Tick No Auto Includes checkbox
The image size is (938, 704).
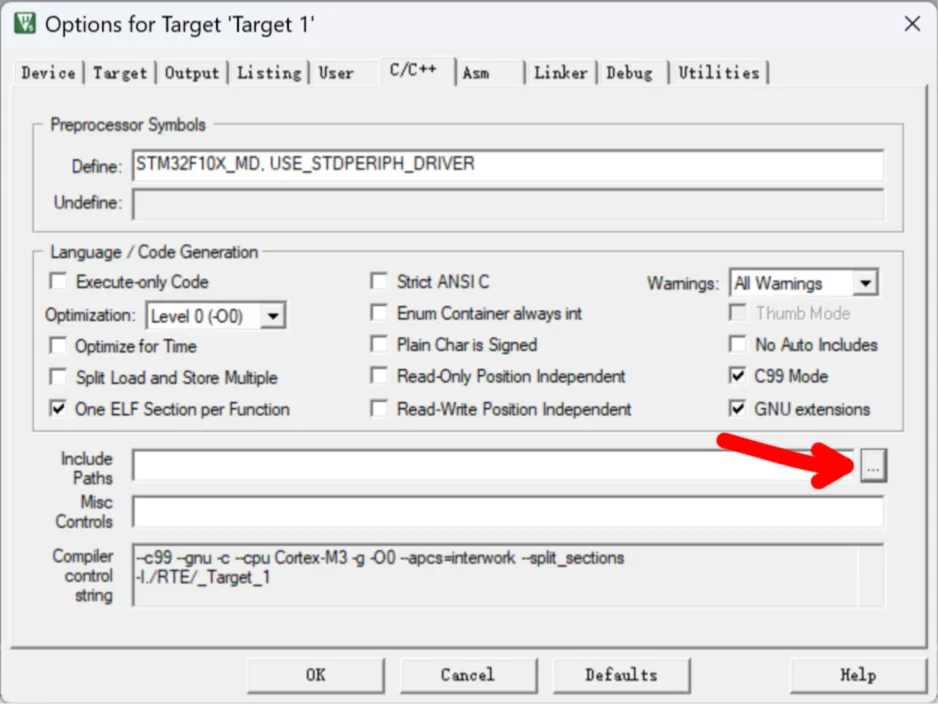coord(738,344)
